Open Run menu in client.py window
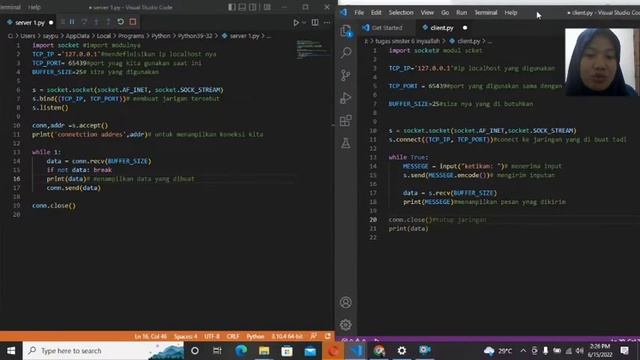640x360 pixels. point(462,13)
